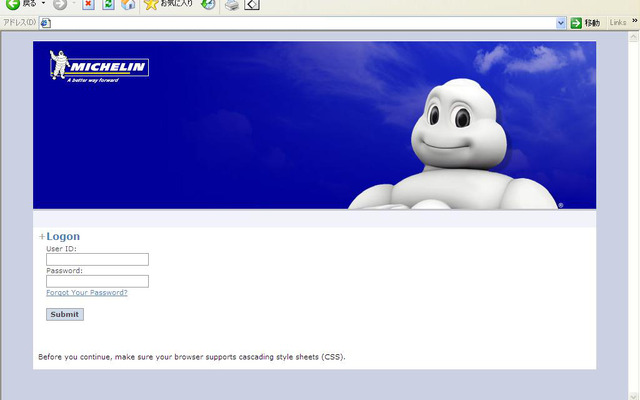Screen dimensions: 640x400
Task: Open the Links toolbar label
Action: point(618,22)
